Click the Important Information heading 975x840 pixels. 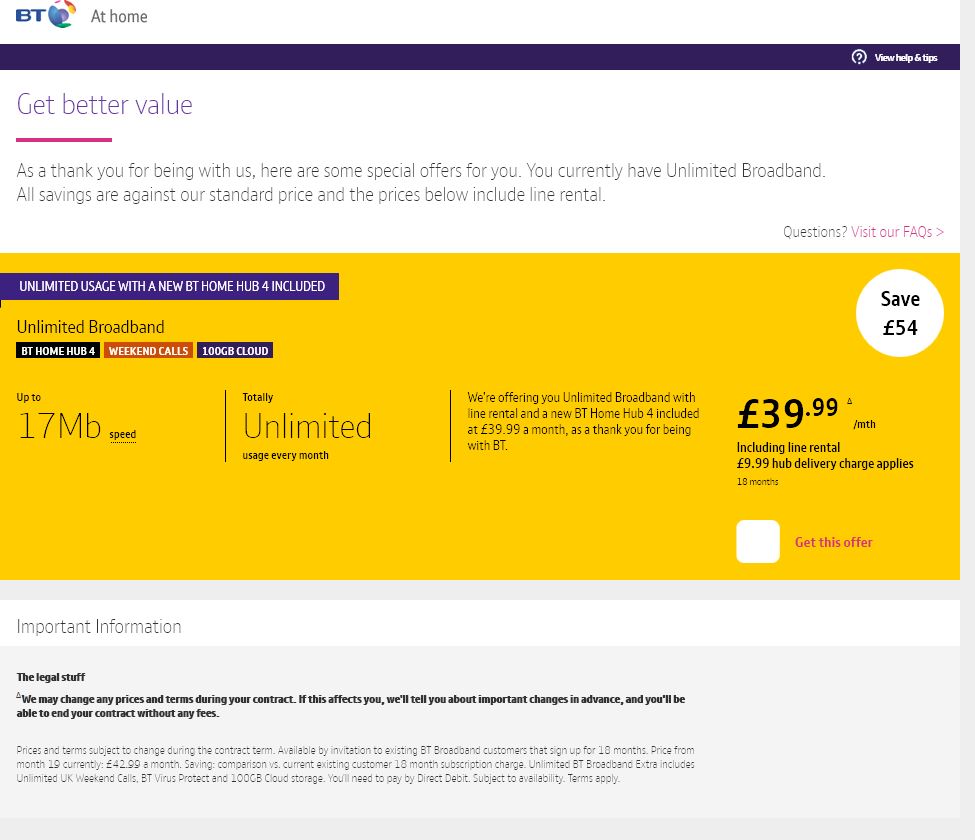point(99,627)
